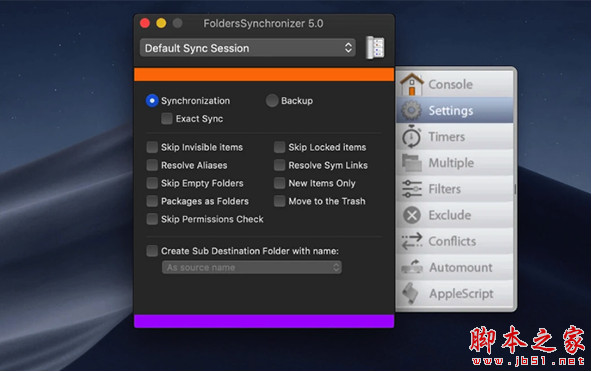Switch to the Multiple tab label

(451, 163)
